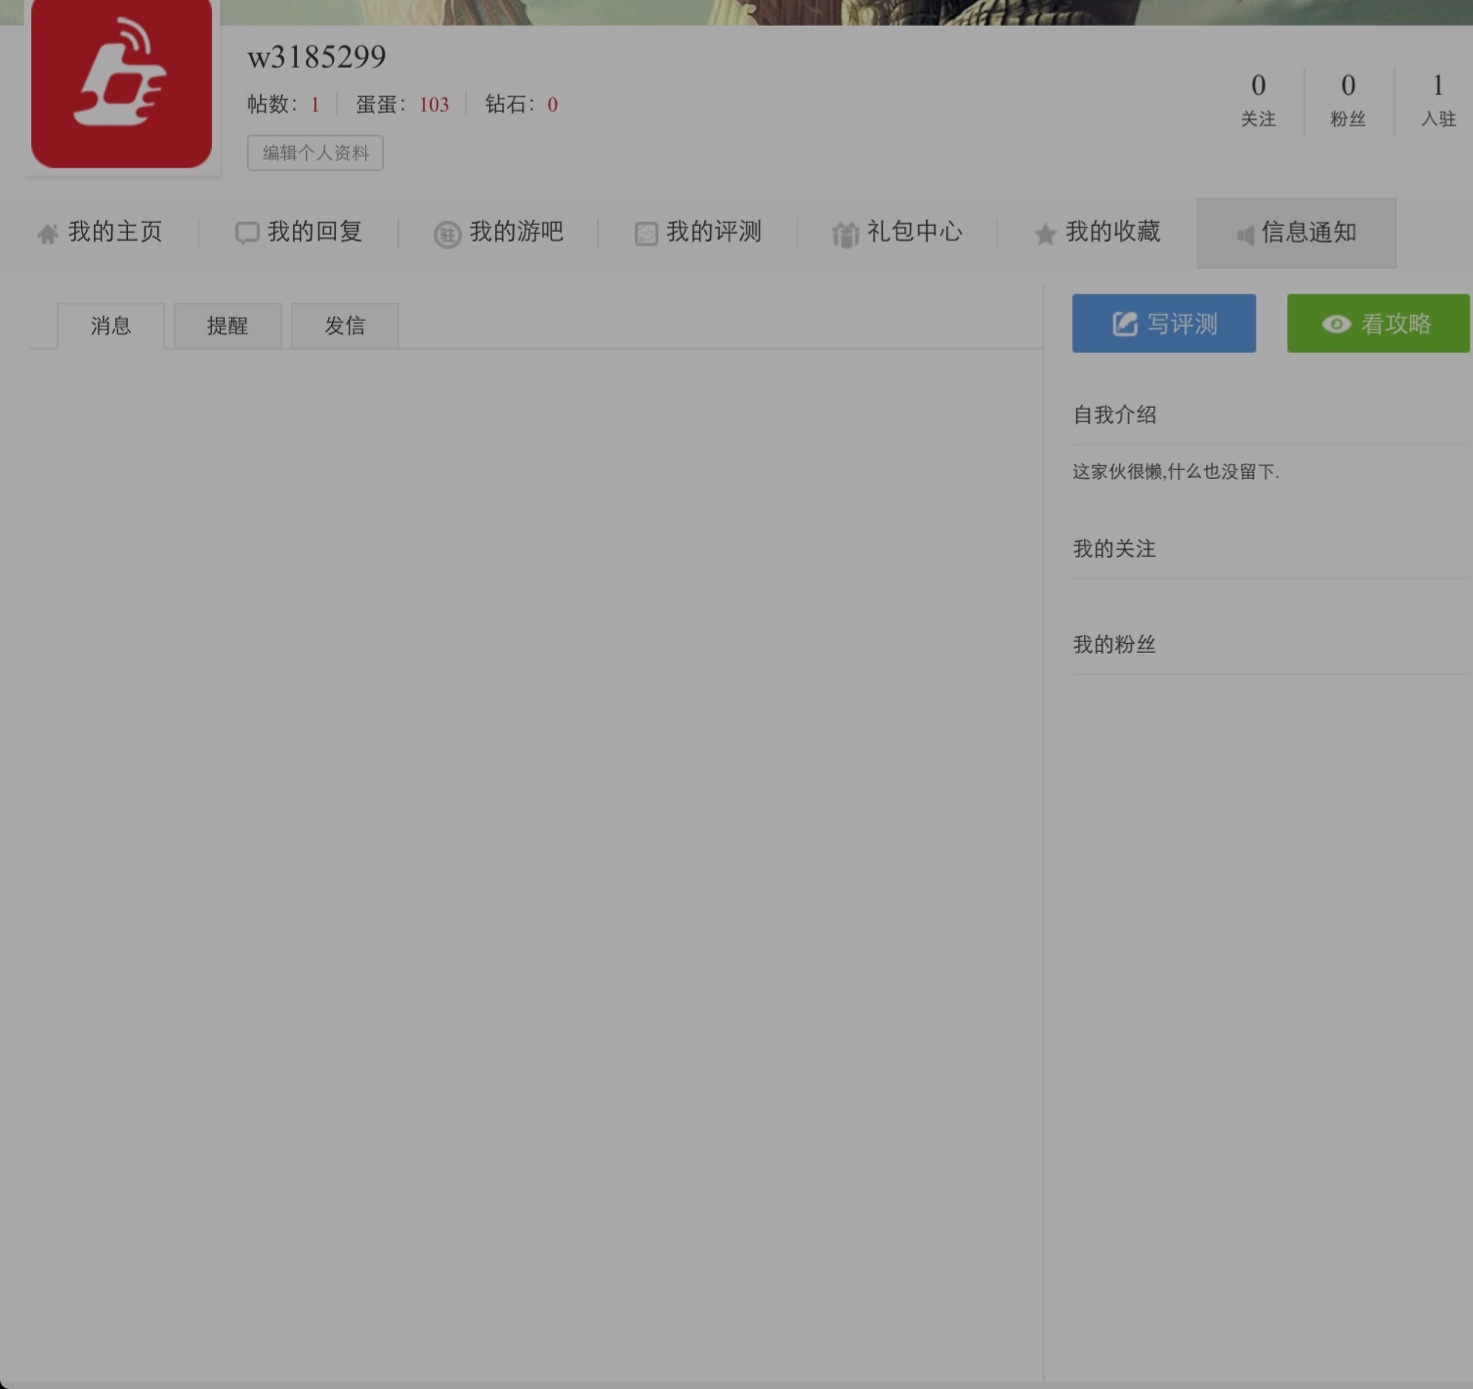1473x1389 pixels.
Task: Click the 我的粉丝 heading
Action: [1114, 645]
